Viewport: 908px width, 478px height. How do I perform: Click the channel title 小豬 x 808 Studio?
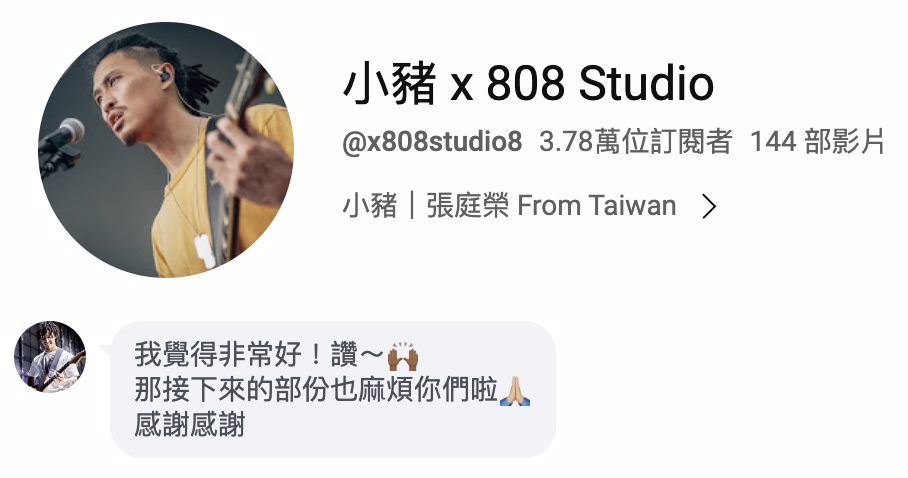[x=528, y=83]
